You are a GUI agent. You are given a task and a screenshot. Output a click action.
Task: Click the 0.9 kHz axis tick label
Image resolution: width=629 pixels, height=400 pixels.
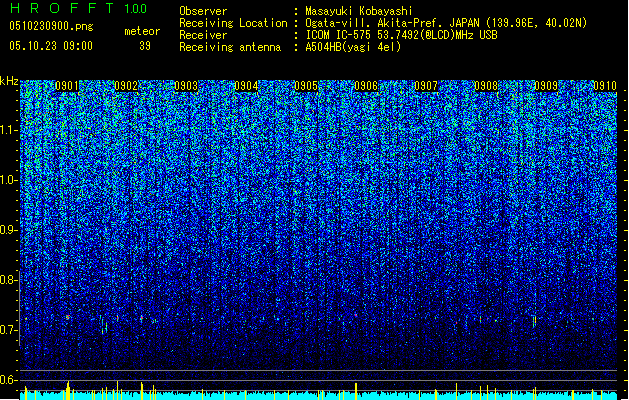click(8, 230)
